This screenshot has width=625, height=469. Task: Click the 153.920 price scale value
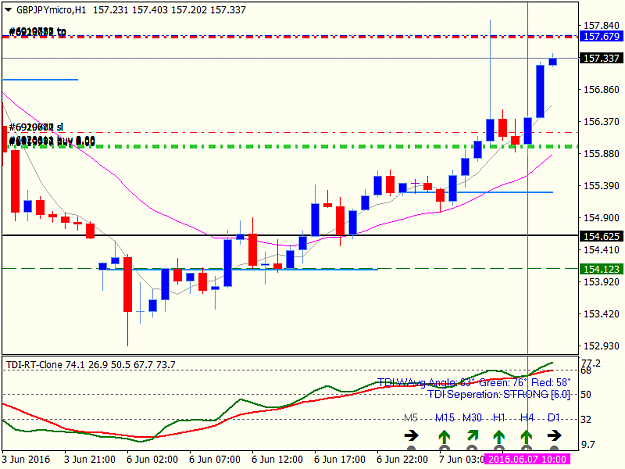pos(601,282)
